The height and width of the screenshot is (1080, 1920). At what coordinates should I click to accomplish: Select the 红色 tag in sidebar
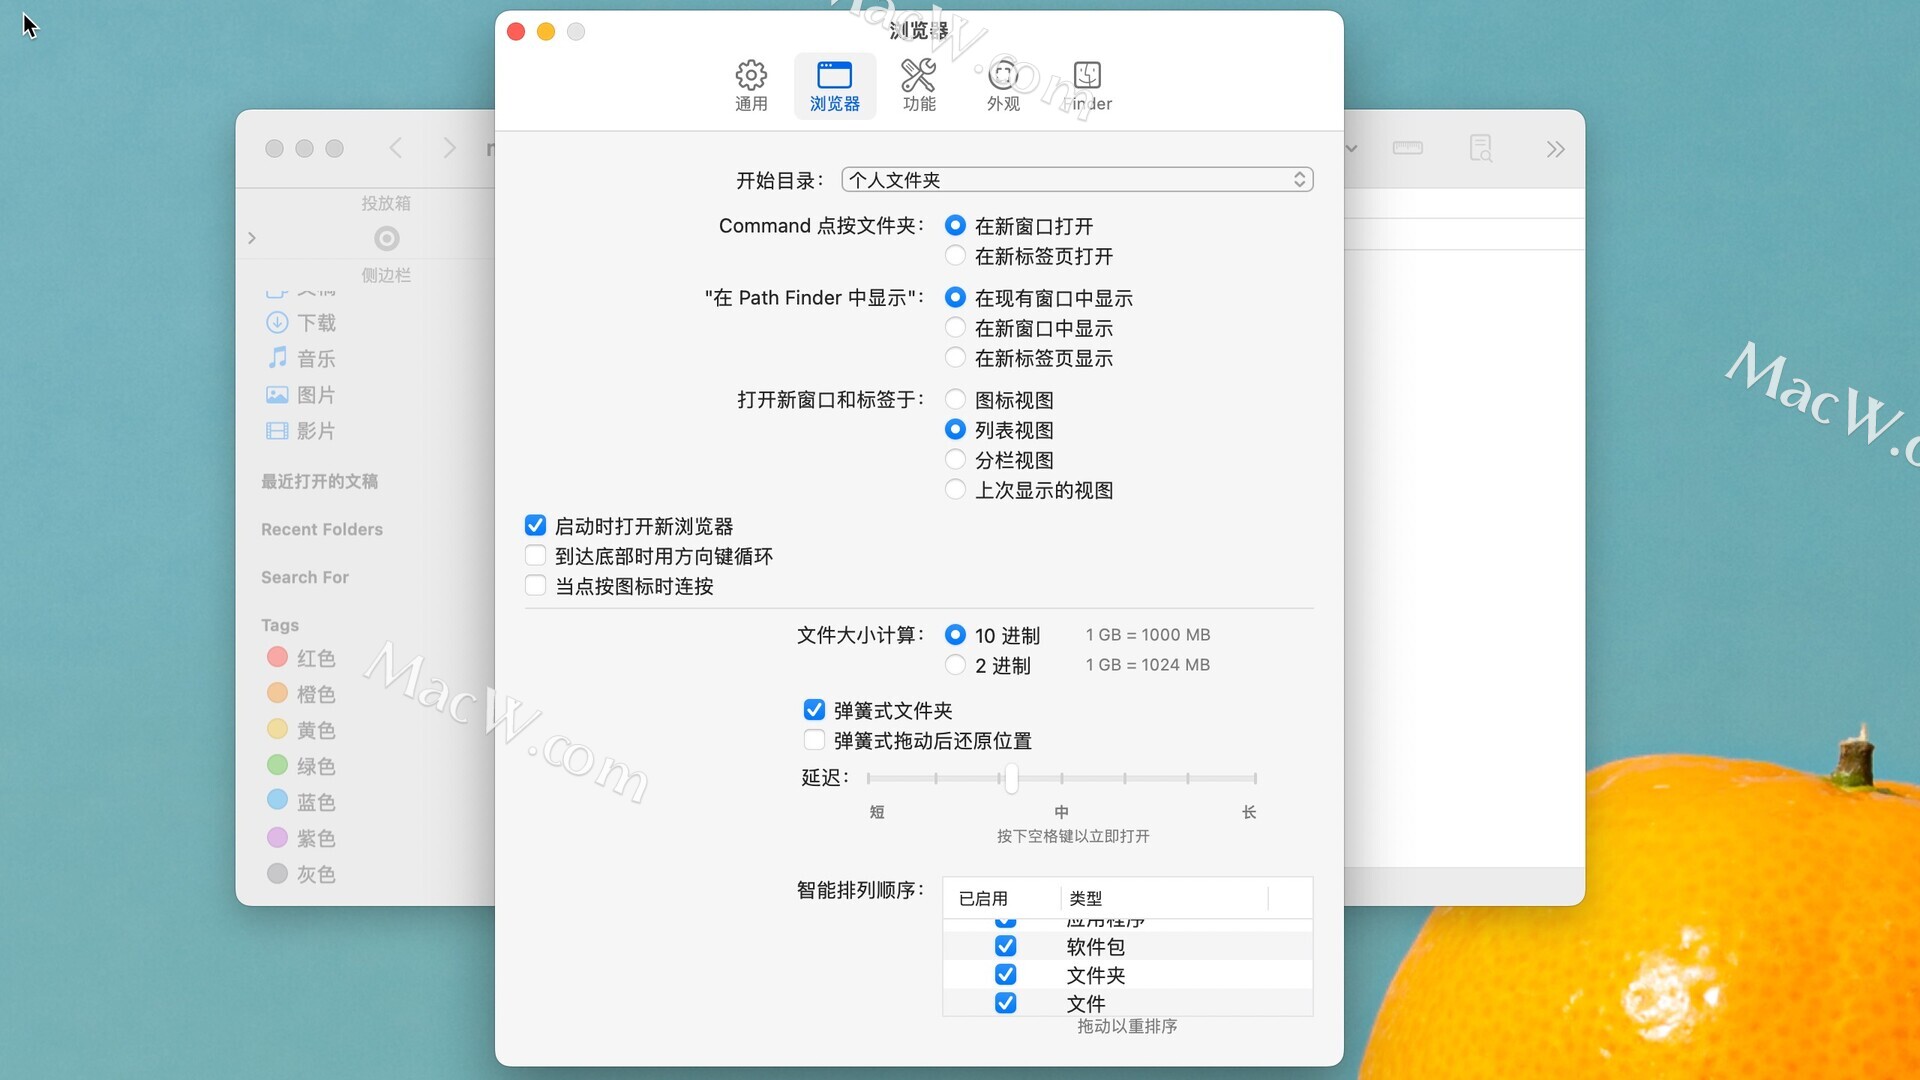click(x=300, y=658)
